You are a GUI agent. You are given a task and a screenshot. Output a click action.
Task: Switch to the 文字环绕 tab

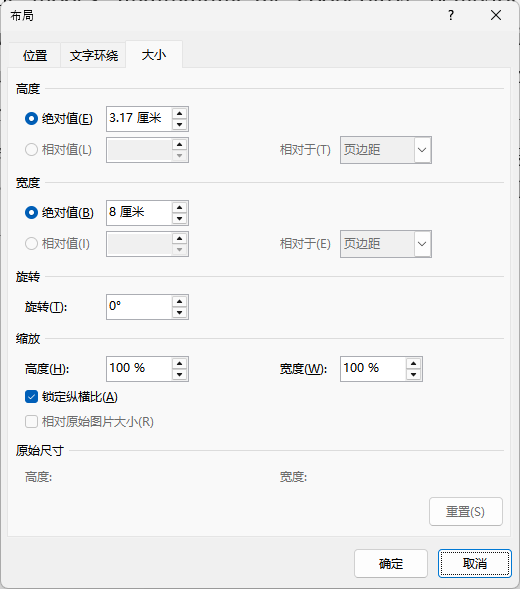(94, 55)
